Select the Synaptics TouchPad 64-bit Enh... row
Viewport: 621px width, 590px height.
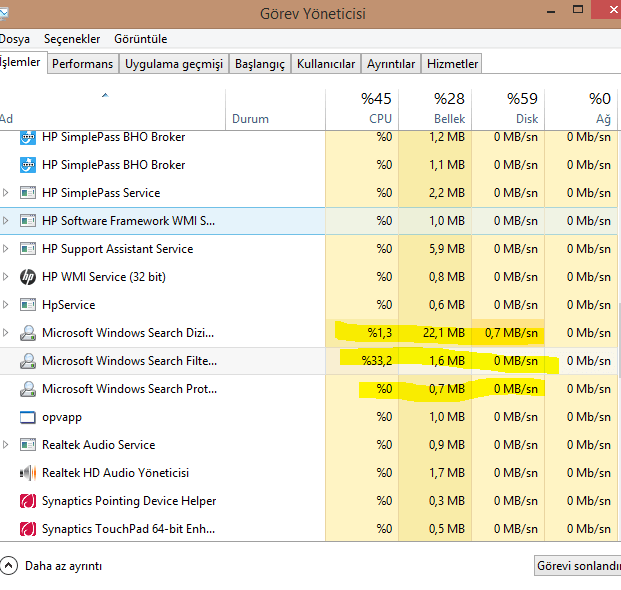click(x=309, y=529)
